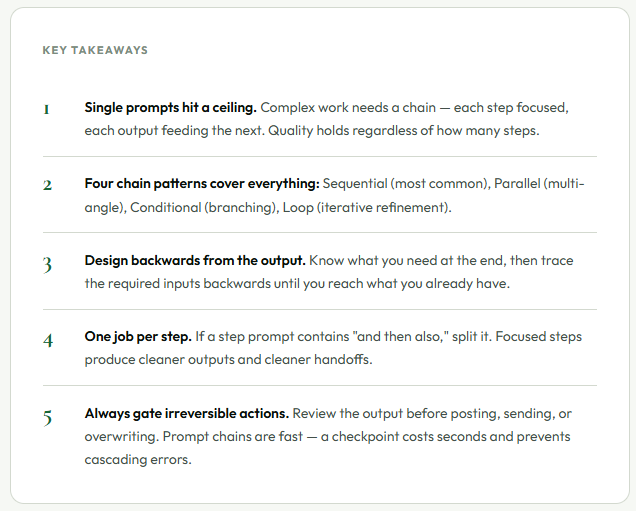Click 'Single prompts hit a ceiling' bold text
This screenshot has width=636, height=511.
point(170,107)
